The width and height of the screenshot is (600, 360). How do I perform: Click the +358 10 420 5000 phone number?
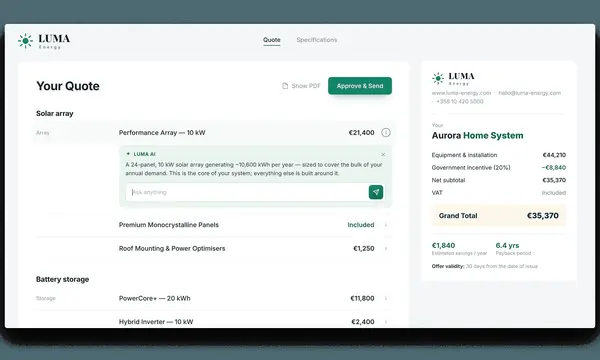pyautogui.click(x=460, y=101)
